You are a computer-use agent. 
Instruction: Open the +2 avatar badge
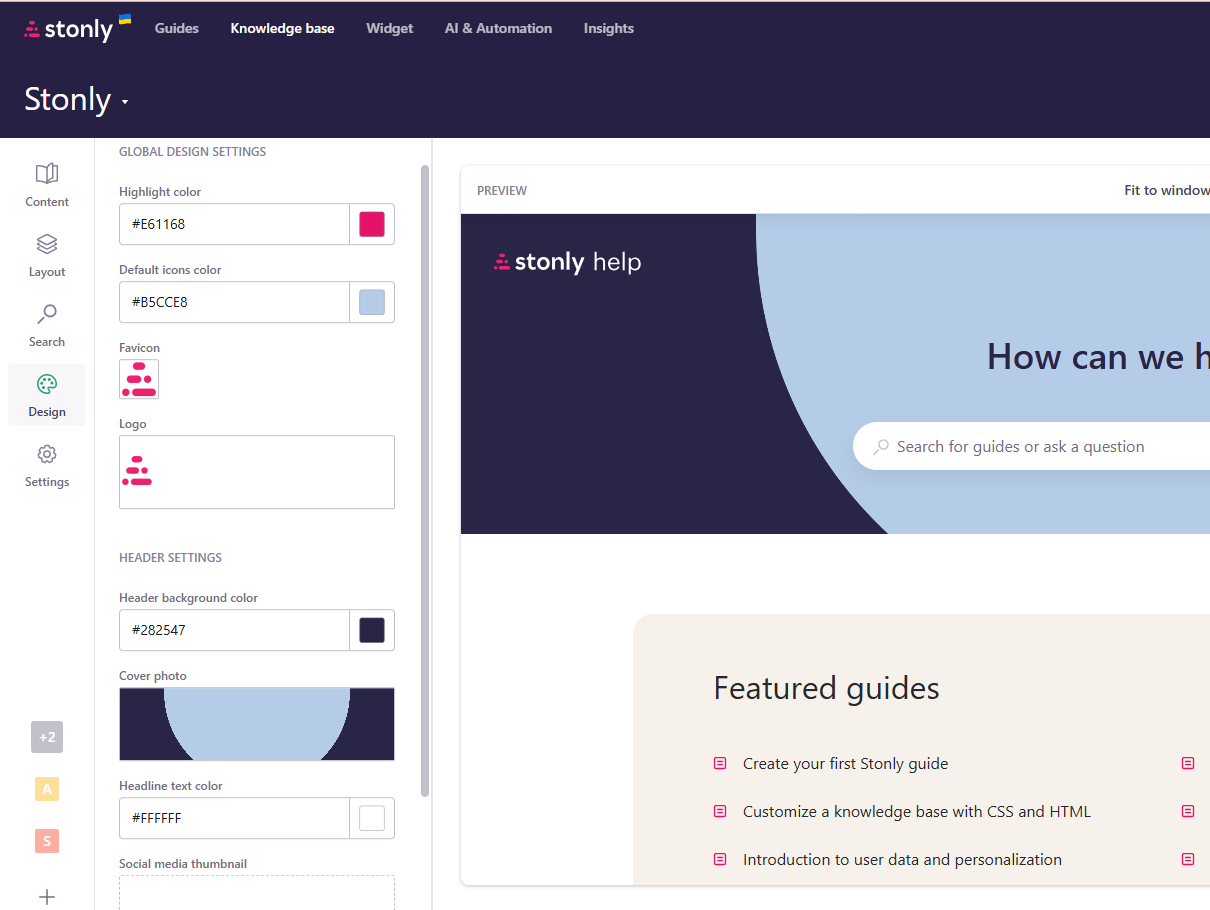46,737
